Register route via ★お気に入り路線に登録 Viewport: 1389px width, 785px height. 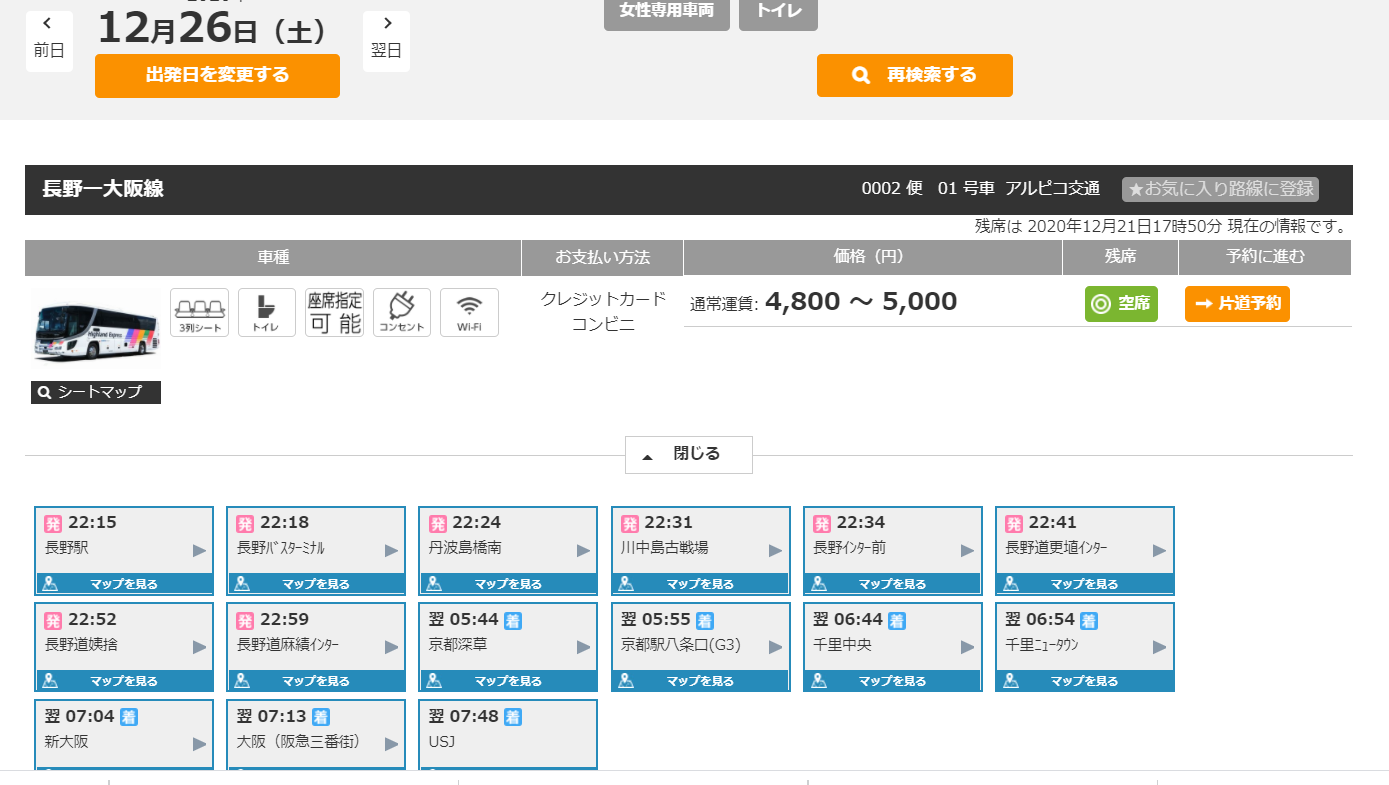coord(1220,189)
